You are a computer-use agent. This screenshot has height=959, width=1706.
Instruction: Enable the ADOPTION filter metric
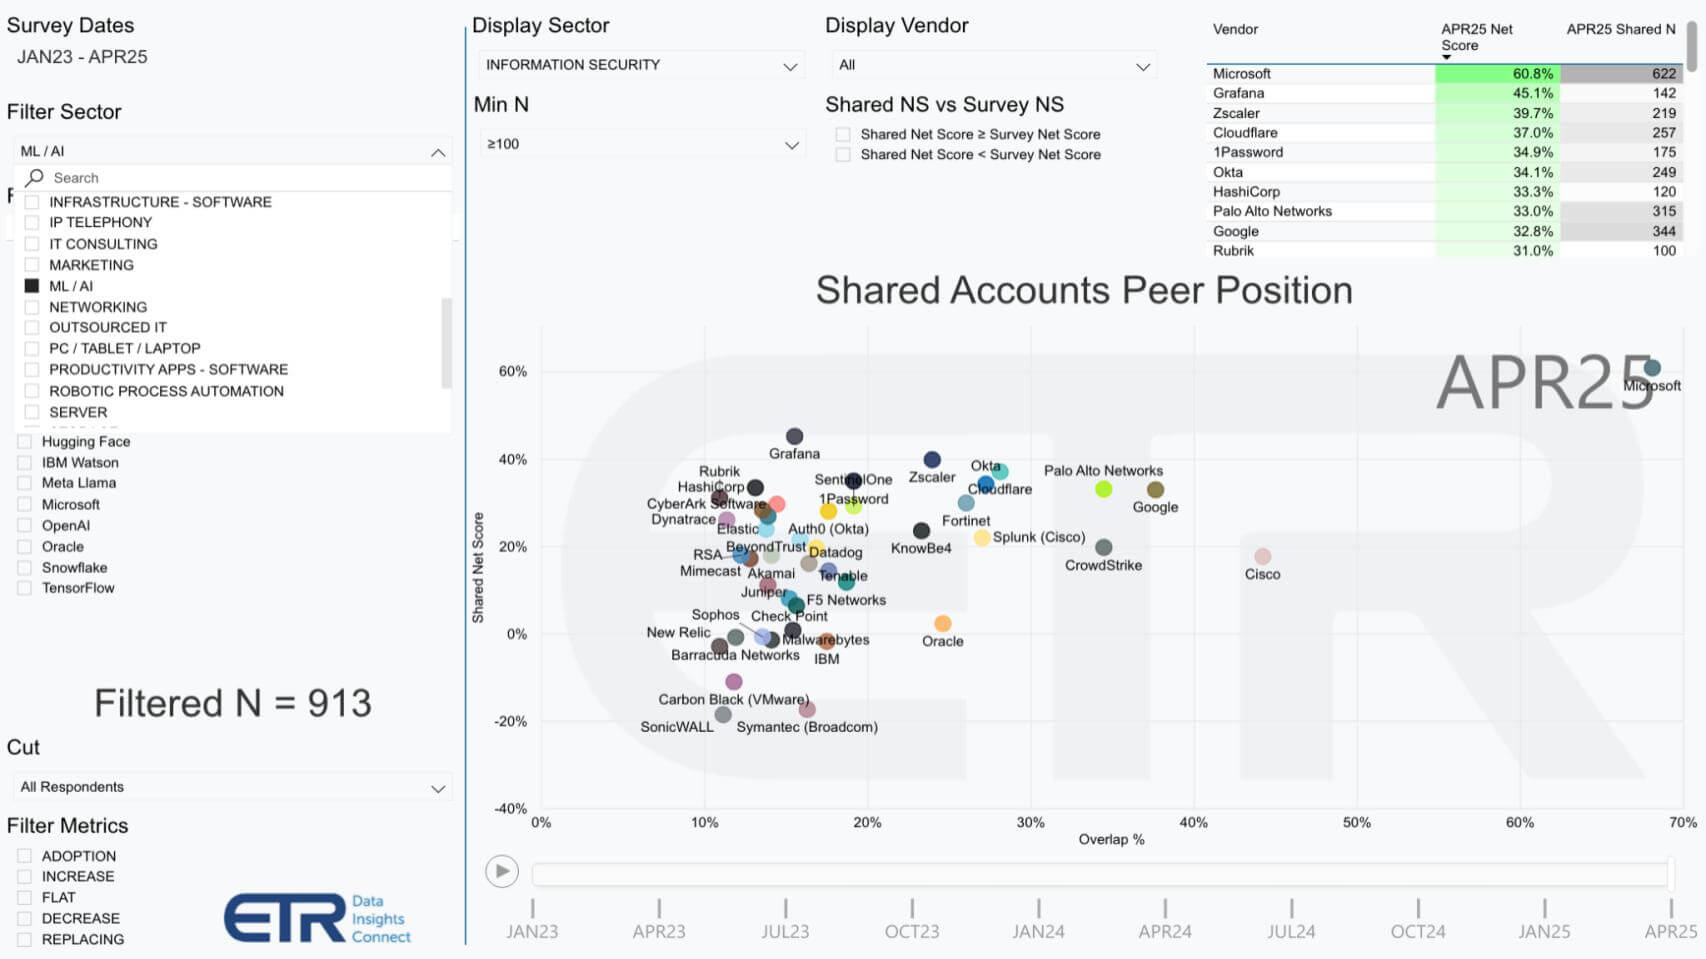tap(23, 856)
